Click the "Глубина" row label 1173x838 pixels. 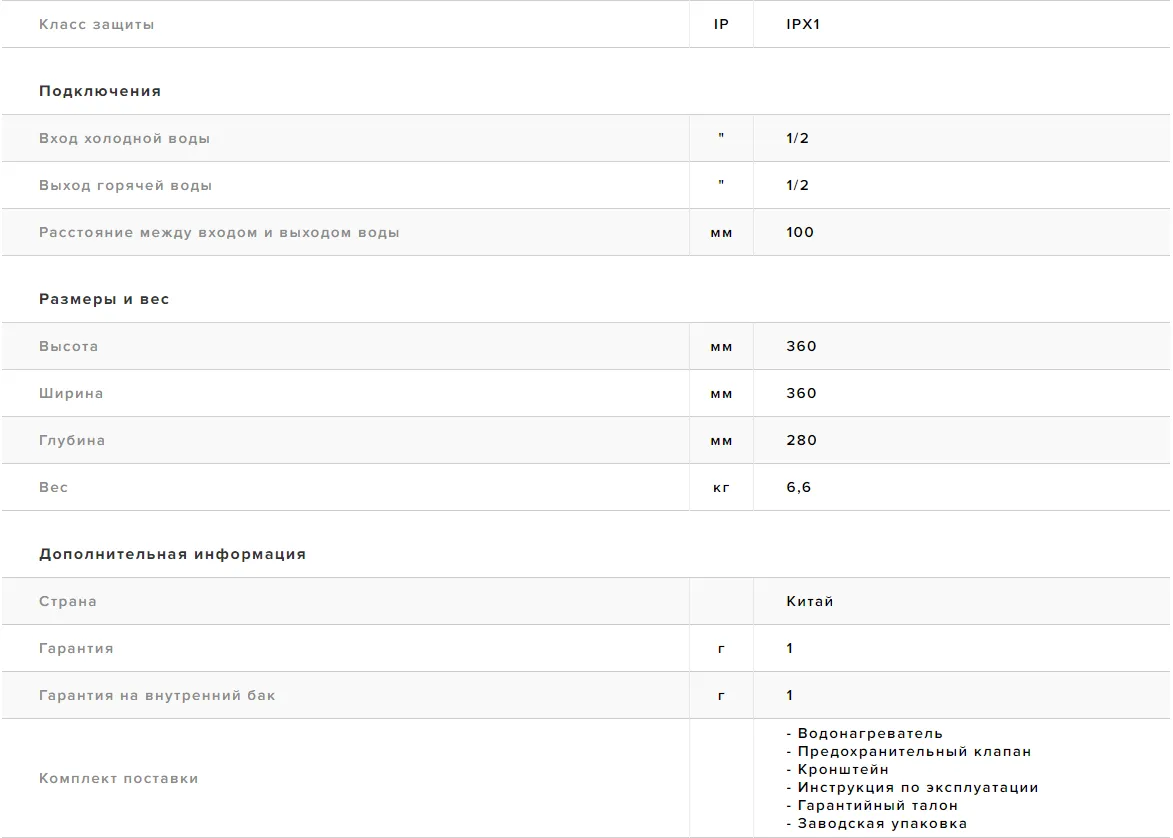coord(72,440)
